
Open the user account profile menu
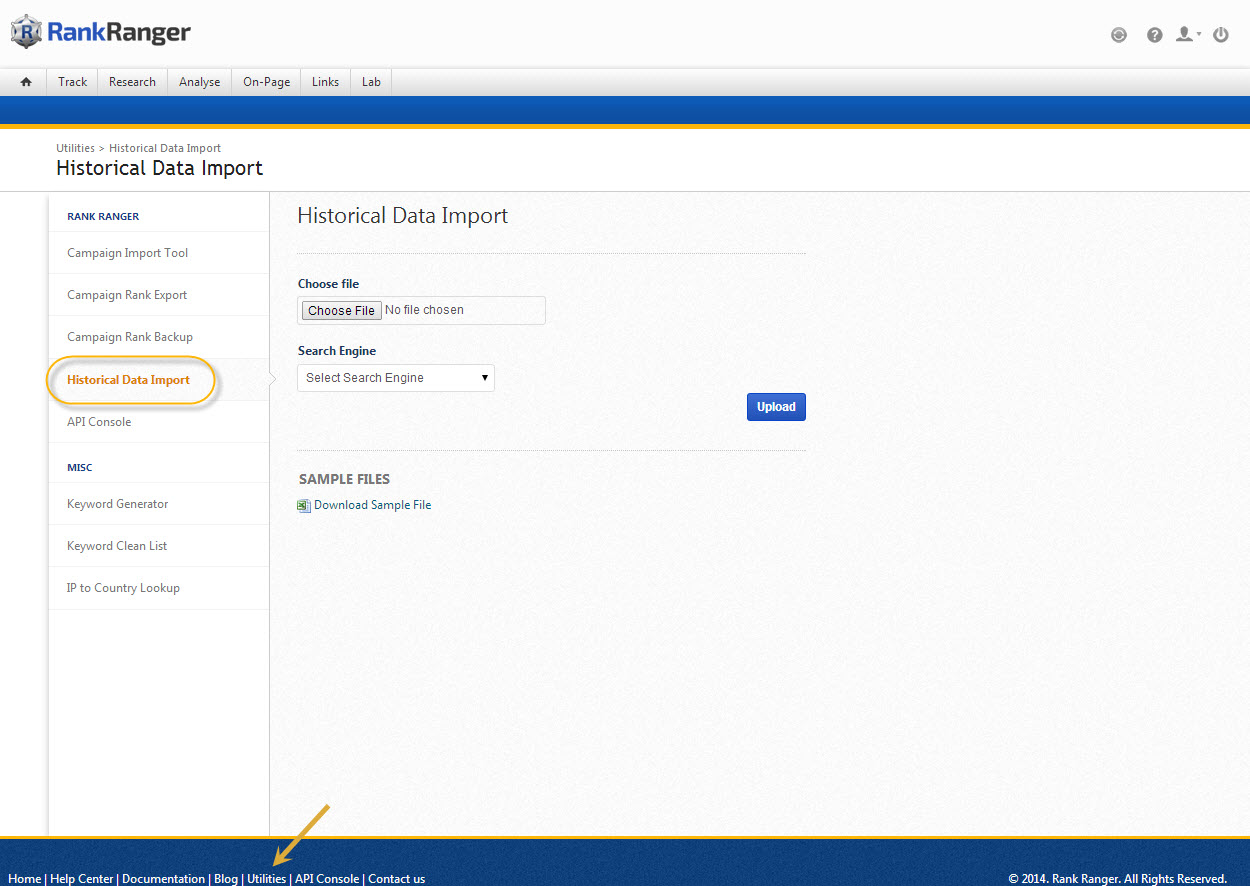[x=1187, y=35]
